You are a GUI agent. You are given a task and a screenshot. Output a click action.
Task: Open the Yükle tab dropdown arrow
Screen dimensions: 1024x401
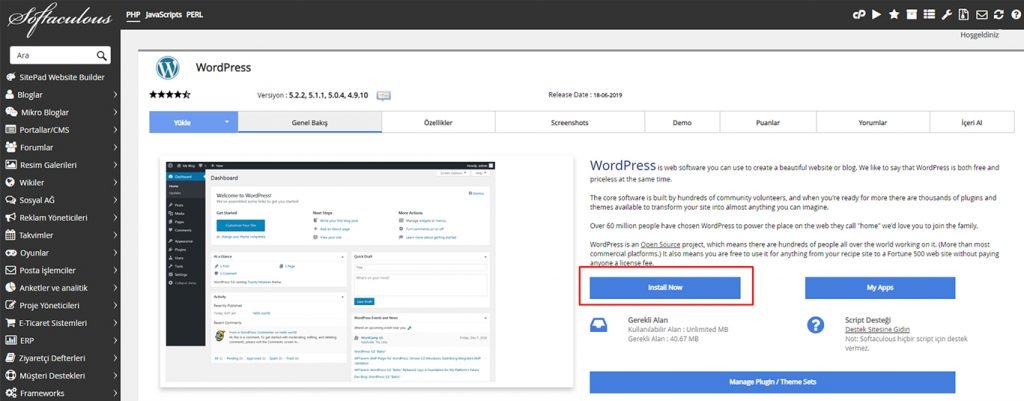coord(227,122)
